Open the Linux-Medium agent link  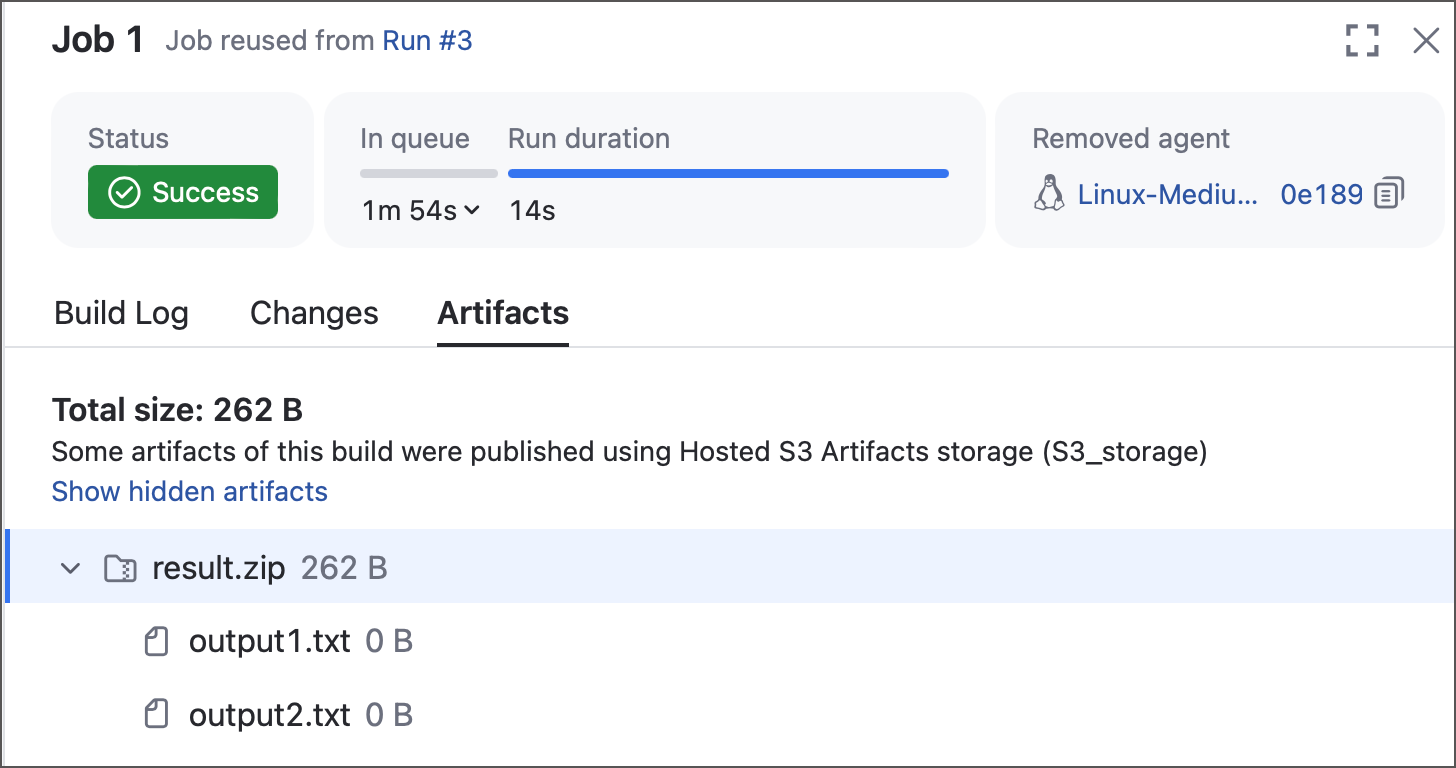click(1167, 194)
